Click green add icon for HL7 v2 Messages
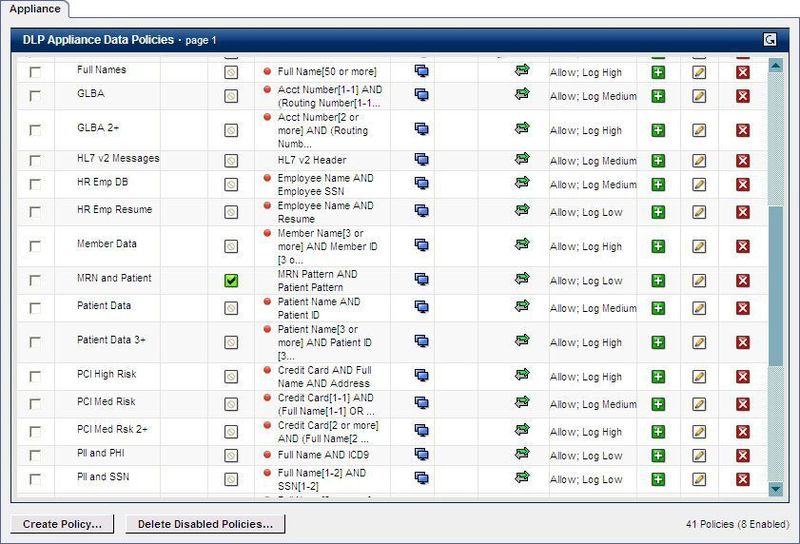 pos(658,161)
